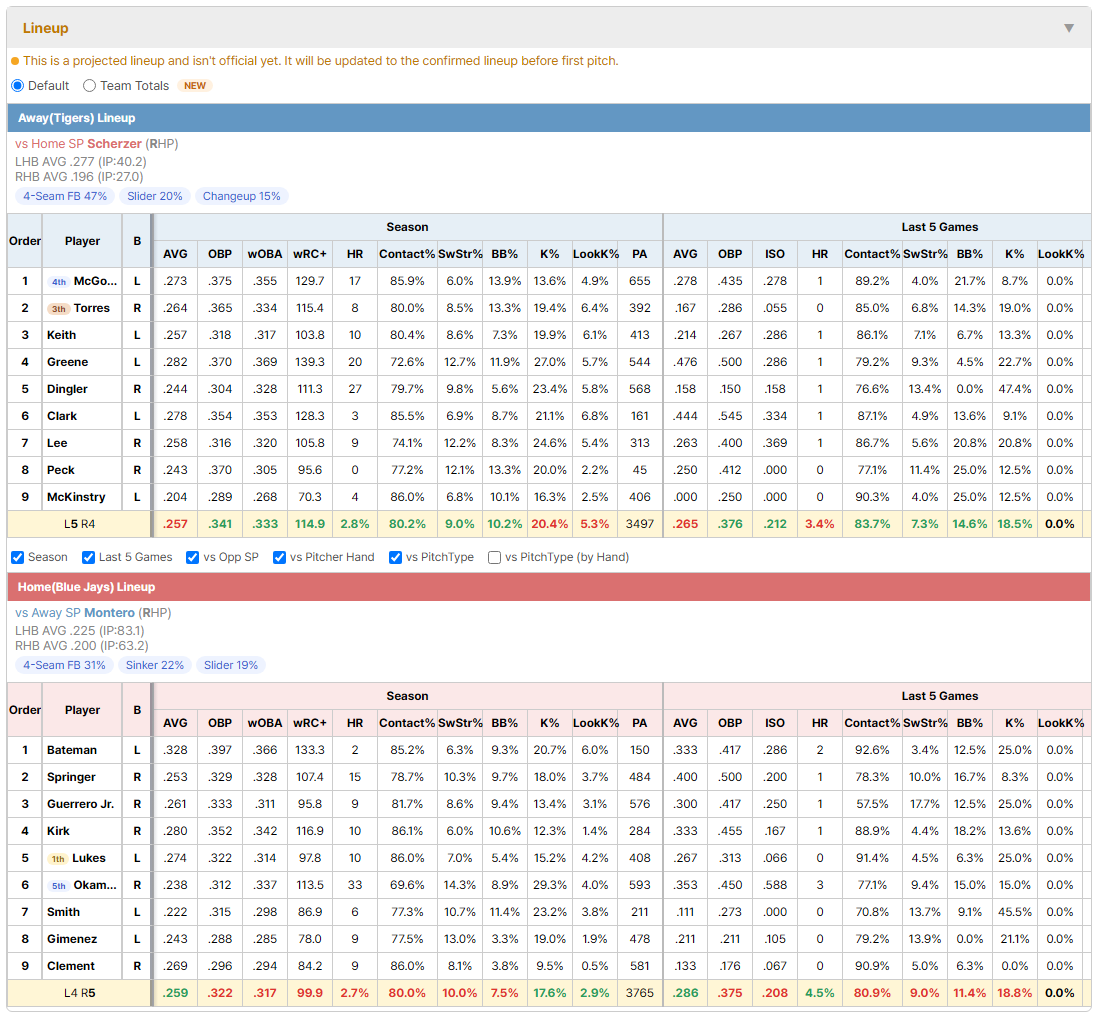Select player Dingler in the Tigers lineup
Image resolution: width=1098 pixels, height=1018 pixels.
(x=67, y=389)
